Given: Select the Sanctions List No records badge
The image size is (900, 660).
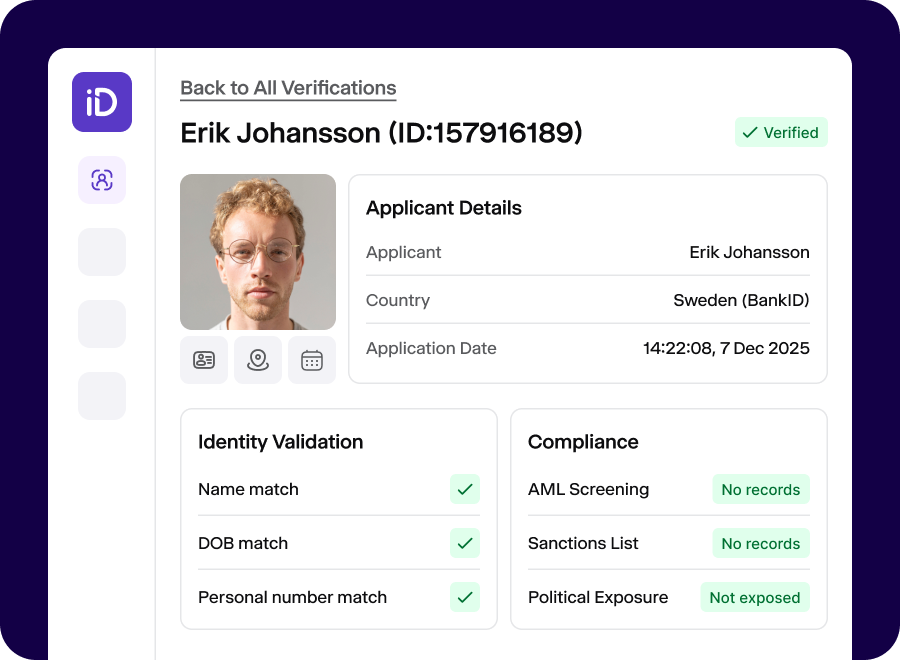Looking at the screenshot, I should point(761,543).
